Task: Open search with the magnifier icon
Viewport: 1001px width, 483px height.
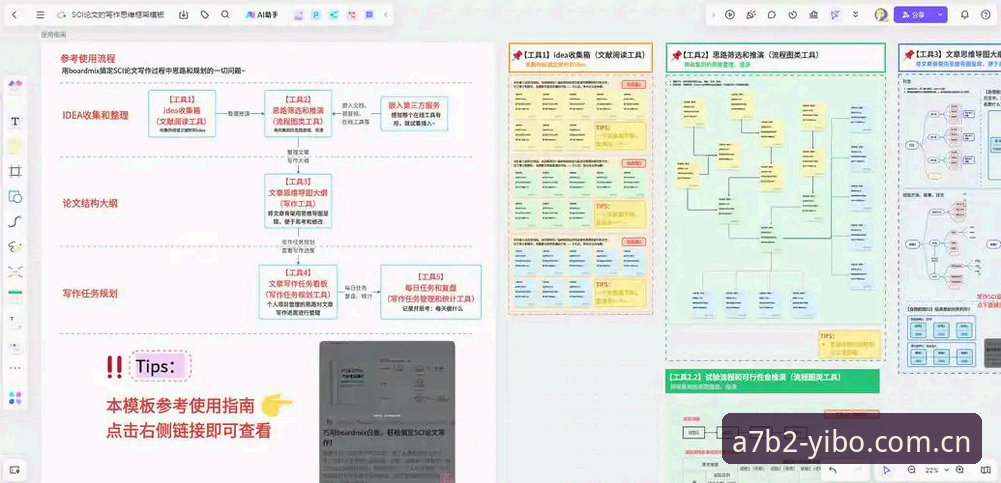Action: click(225, 14)
